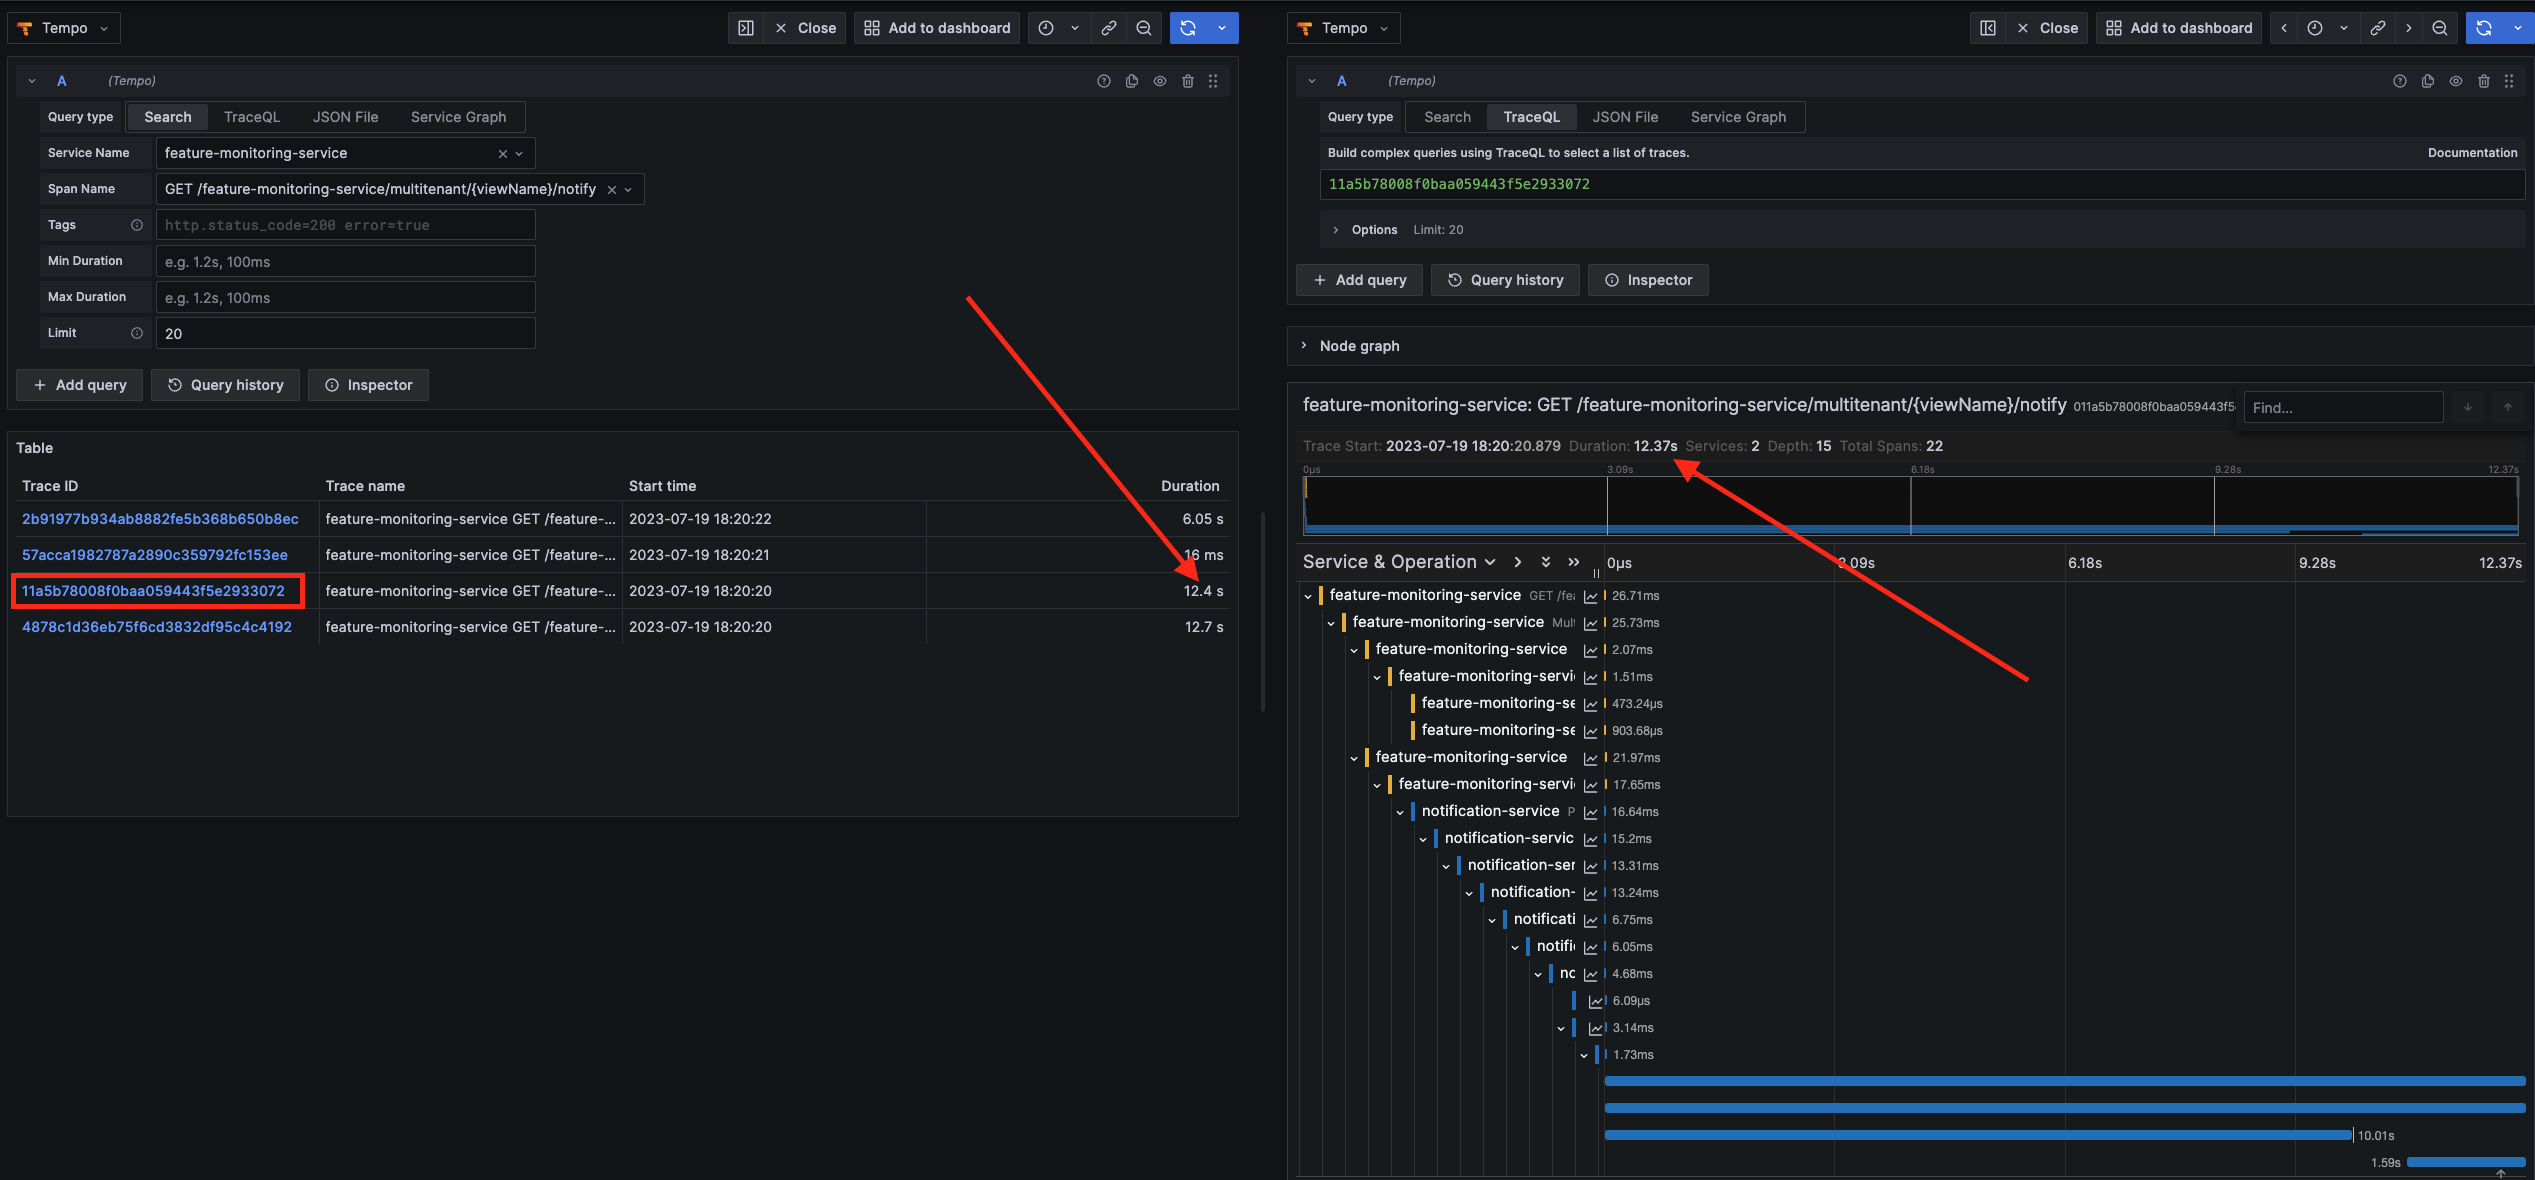The height and width of the screenshot is (1180, 2535).
Task: Duplicate query A using the copy icon
Action: point(1131,81)
